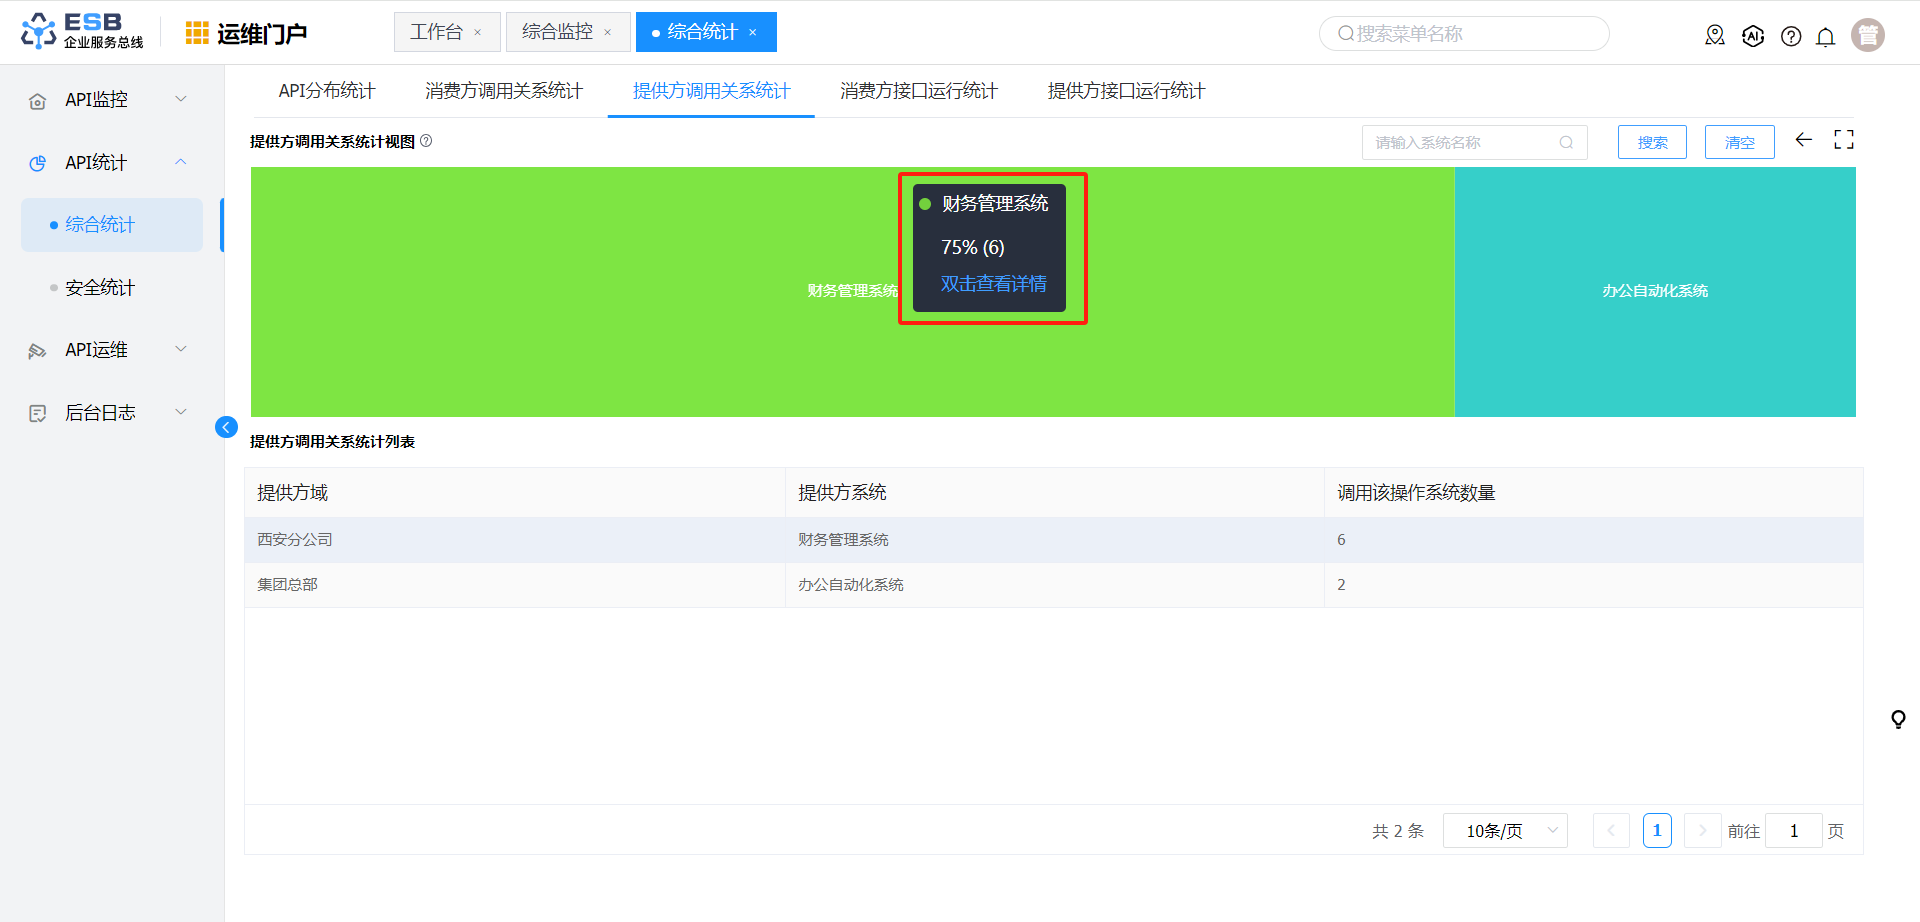The width and height of the screenshot is (1920, 922).
Task: Click the location pin icon in header
Action: coord(1715,36)
